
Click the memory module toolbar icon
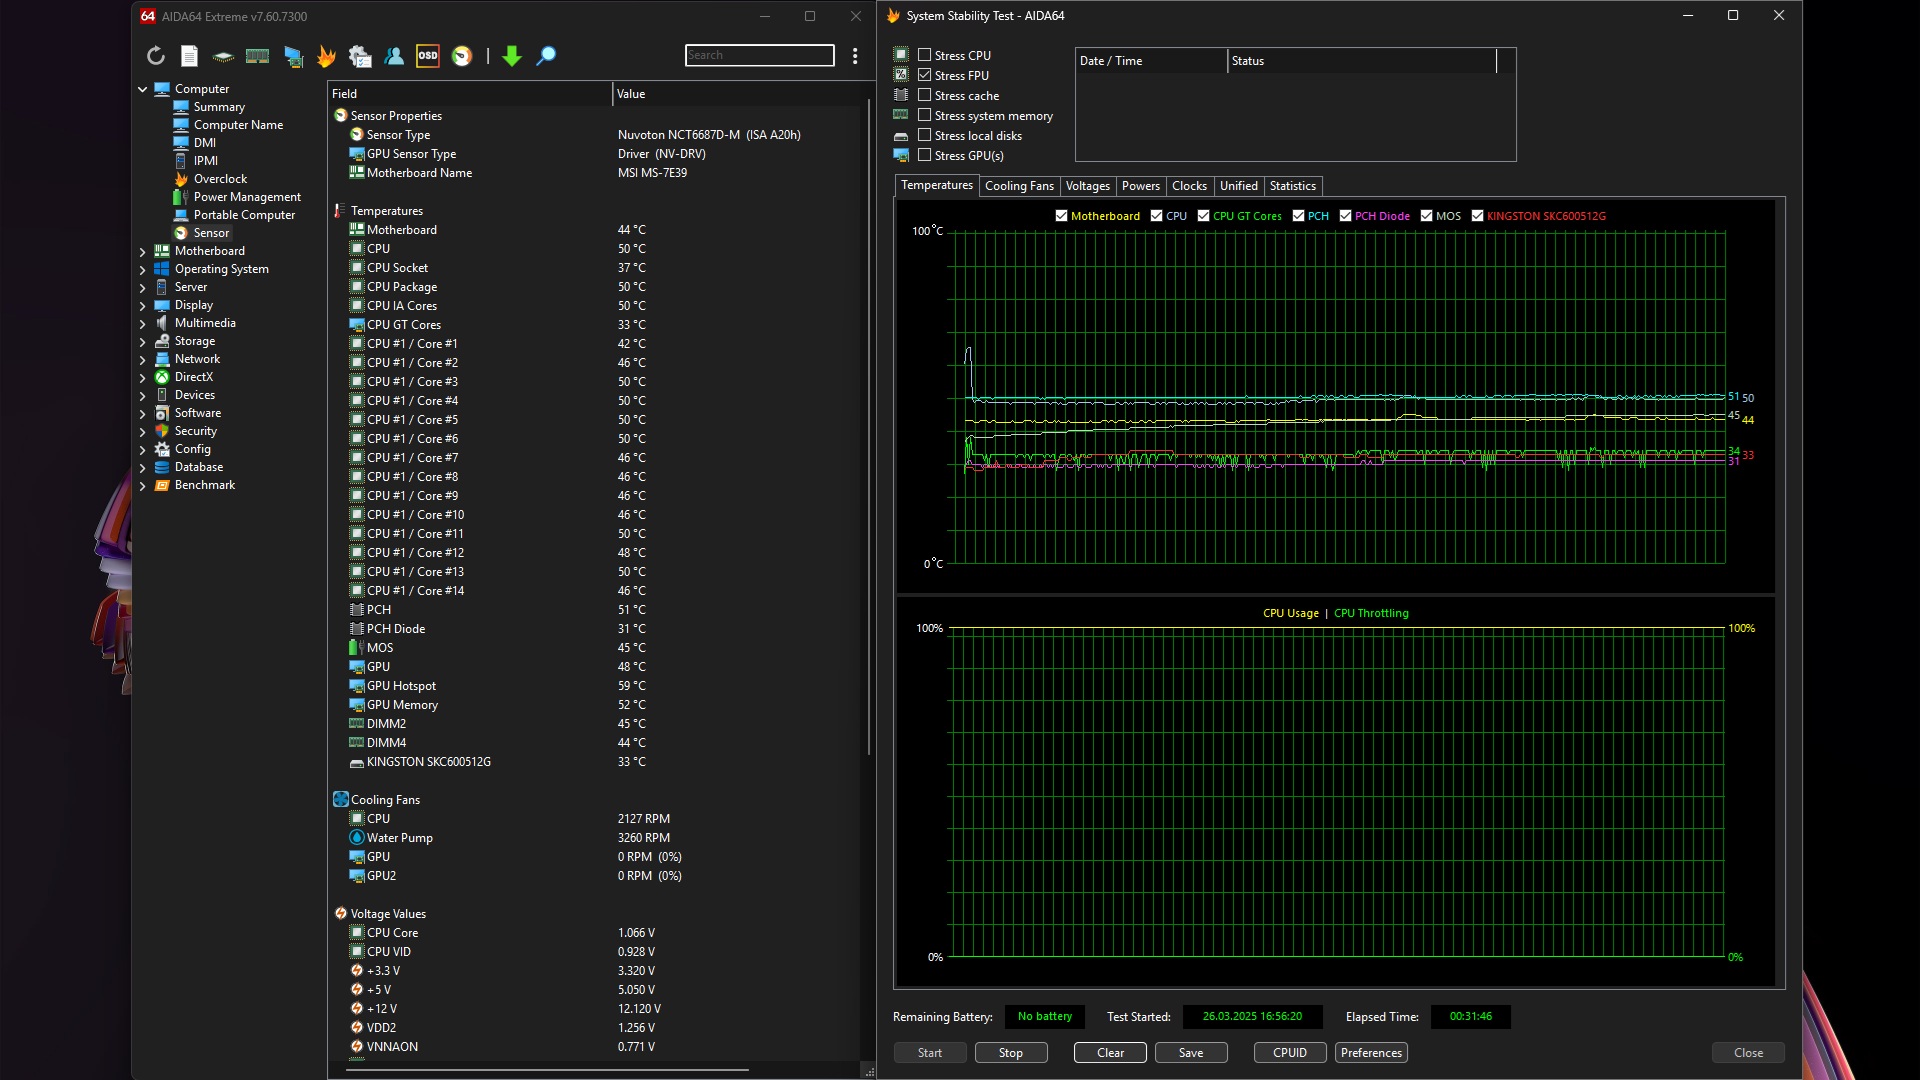(257, 56)
